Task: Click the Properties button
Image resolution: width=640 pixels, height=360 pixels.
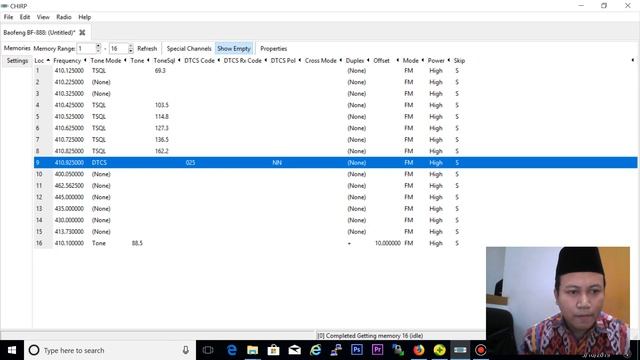Action: click(273, 49)
